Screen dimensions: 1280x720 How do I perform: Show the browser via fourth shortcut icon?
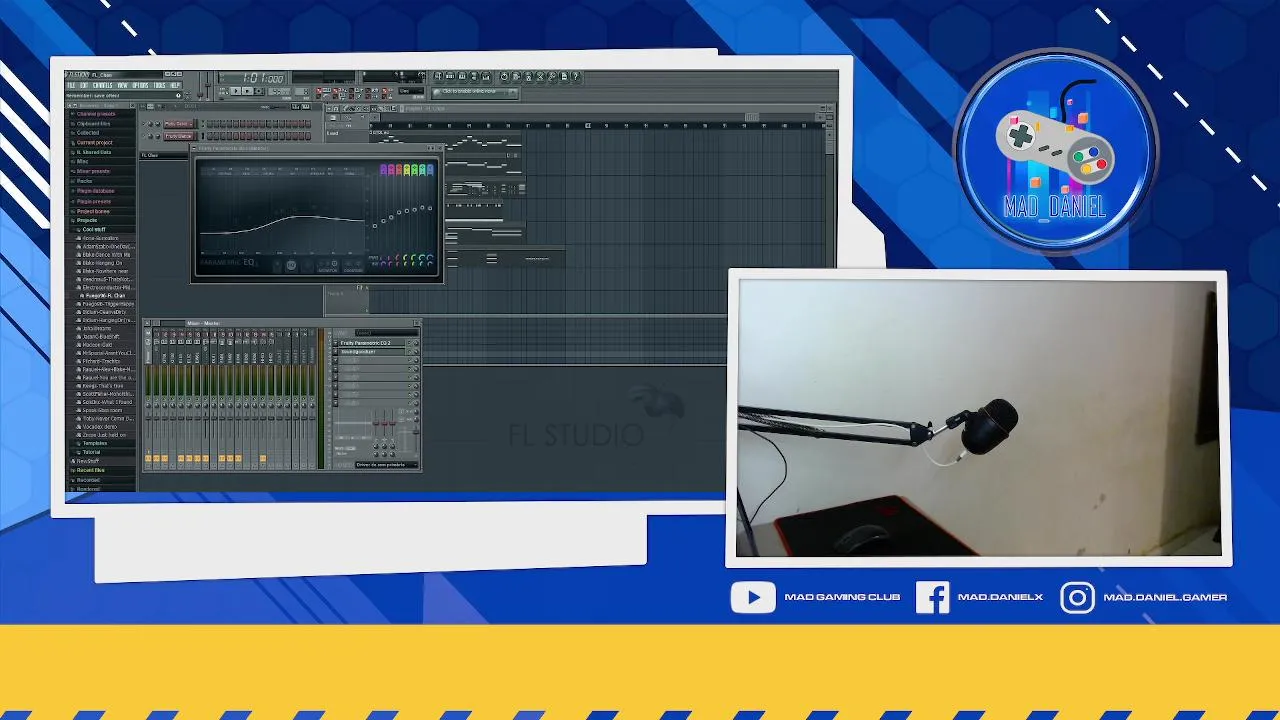tap(474, 76)
